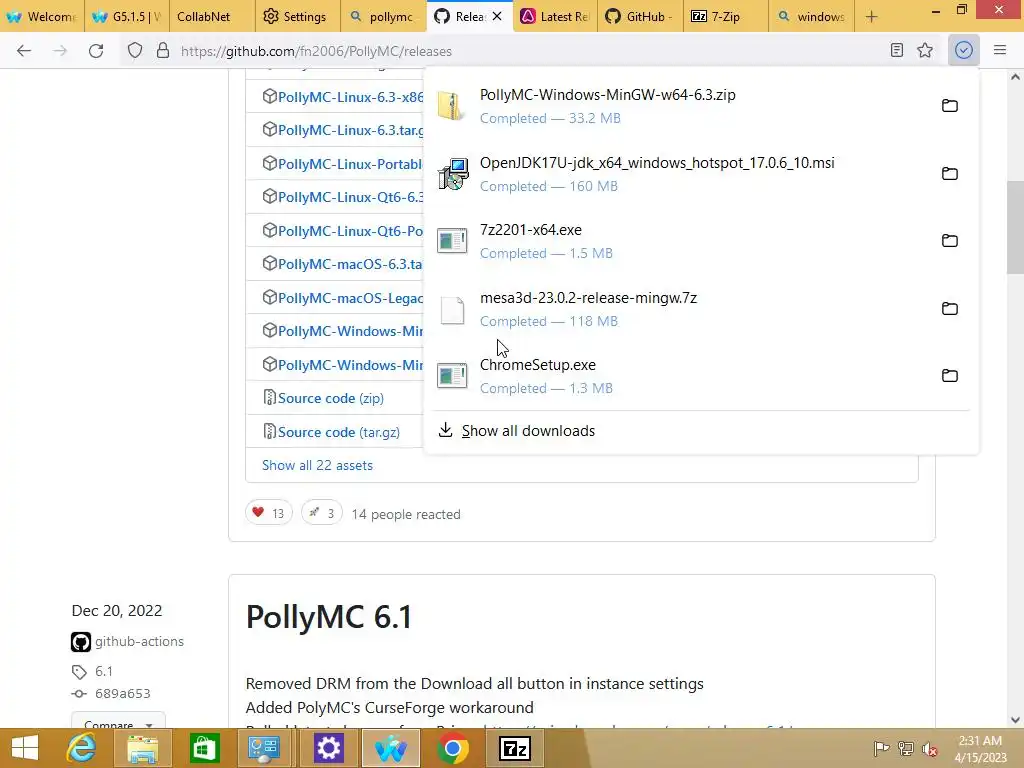Show PollyMC-Windows-MinGW-w64-6.3.zip in folder

click(x=950, y=106)
